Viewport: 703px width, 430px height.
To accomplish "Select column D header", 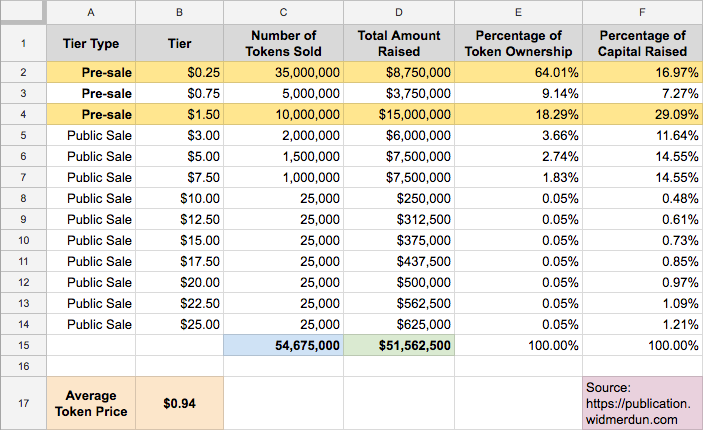I will [x=399, y=13].
